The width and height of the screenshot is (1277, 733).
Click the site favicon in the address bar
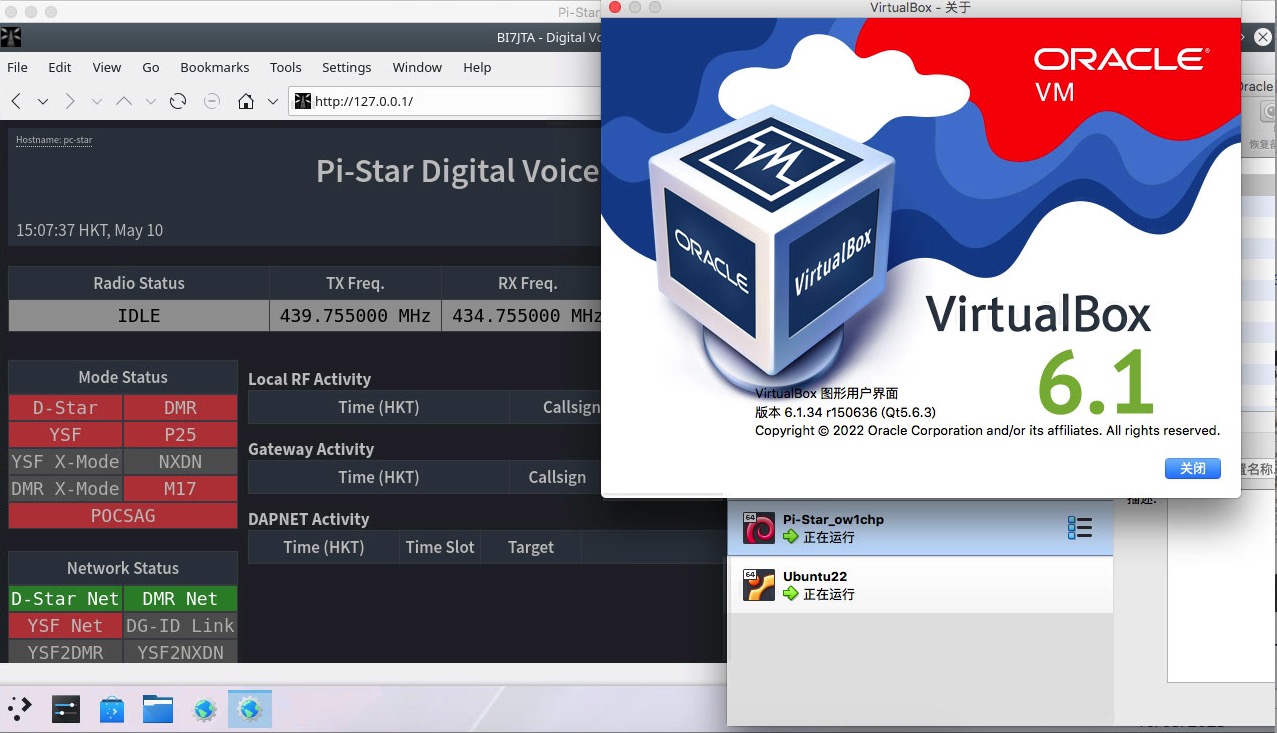pos(303,101)
